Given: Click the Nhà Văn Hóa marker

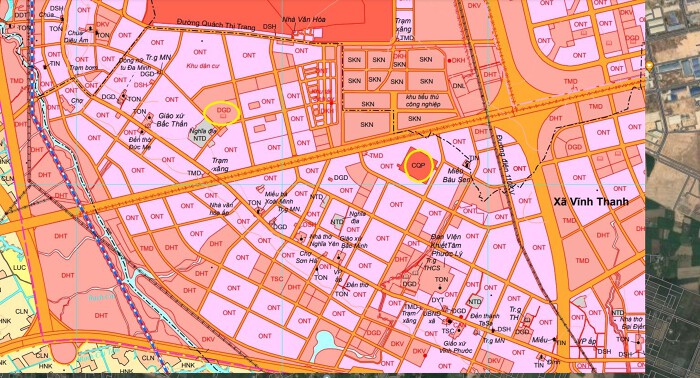Looking at the screenshot, I should [304, 20].
